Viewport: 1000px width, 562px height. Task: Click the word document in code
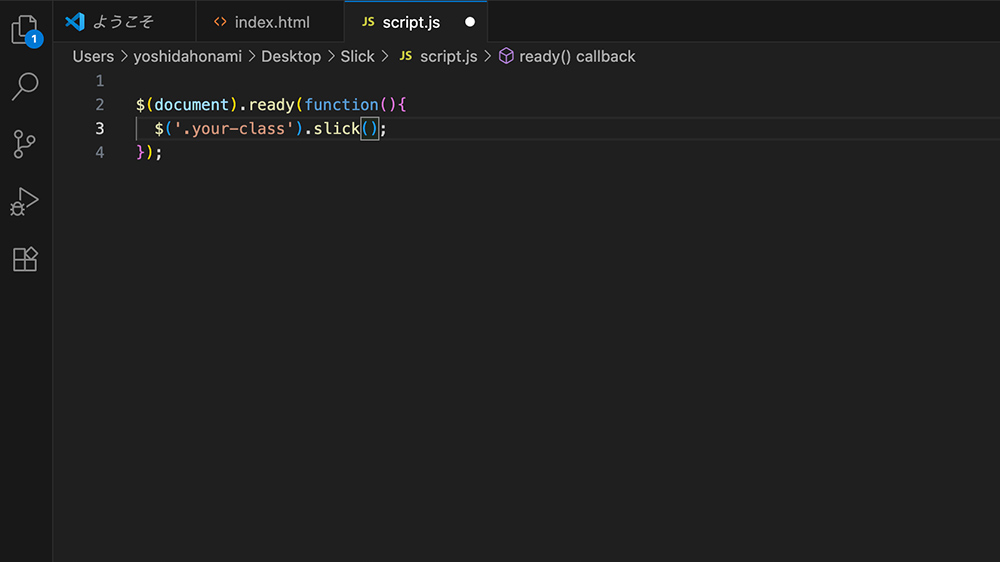pos(191,105)
